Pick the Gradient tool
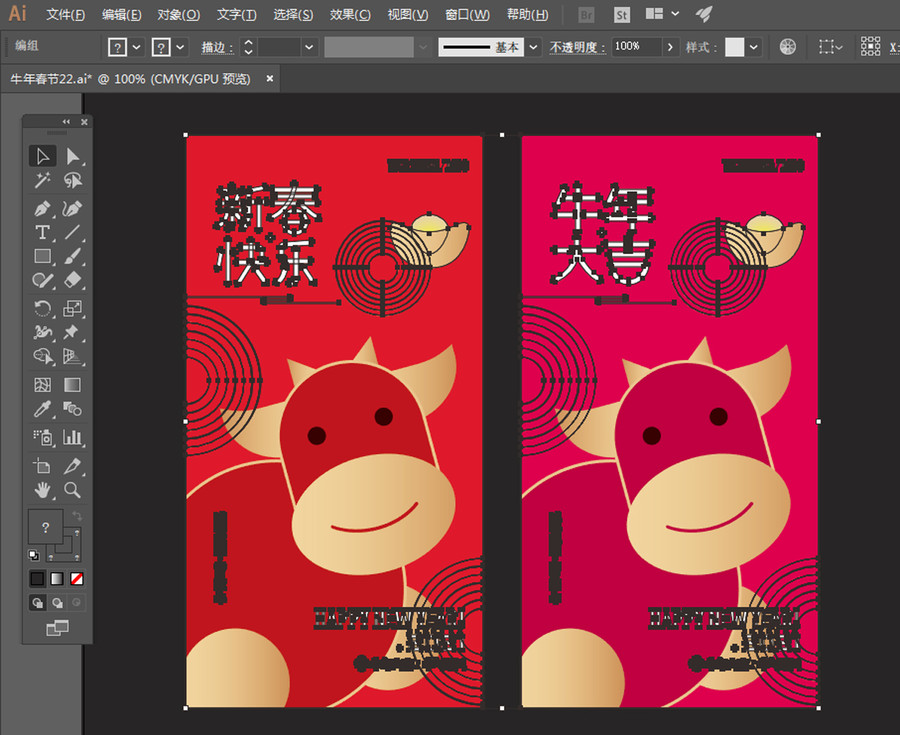This screenshot has height=735, width=900. click(72, 384)
